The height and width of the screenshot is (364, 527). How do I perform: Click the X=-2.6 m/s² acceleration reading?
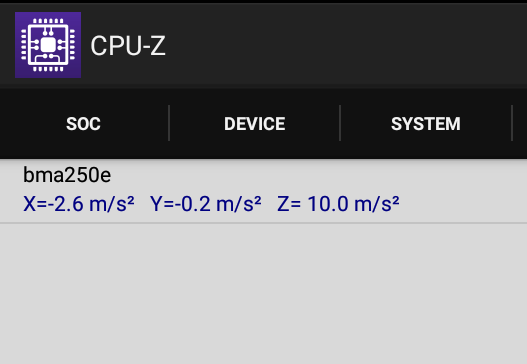79,204
